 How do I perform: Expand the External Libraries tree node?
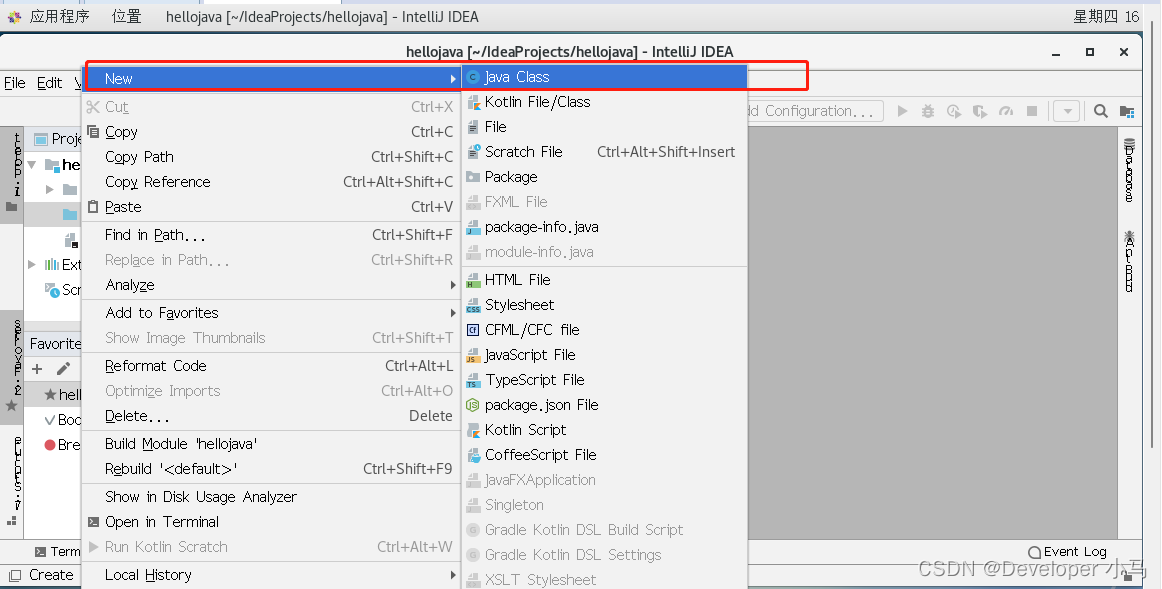(32, 264)
